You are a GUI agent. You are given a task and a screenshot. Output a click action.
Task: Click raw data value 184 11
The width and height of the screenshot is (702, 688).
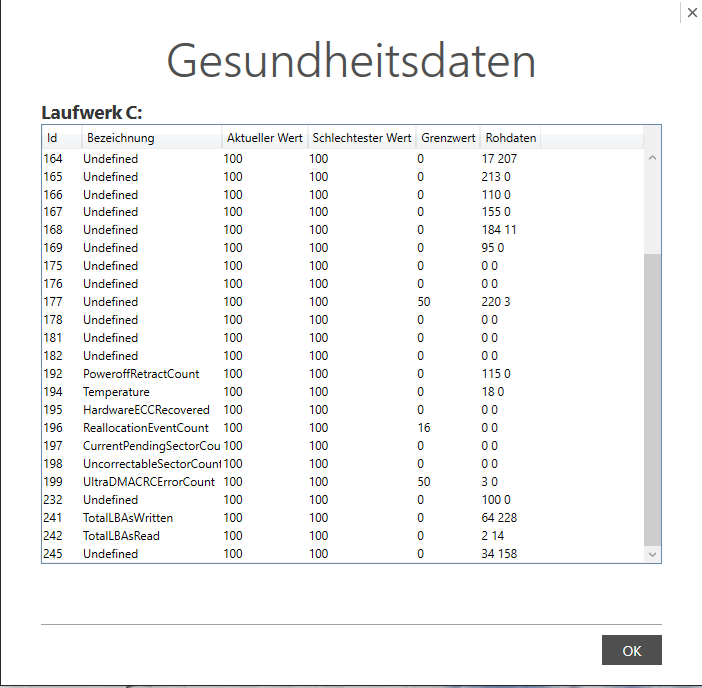499,230
